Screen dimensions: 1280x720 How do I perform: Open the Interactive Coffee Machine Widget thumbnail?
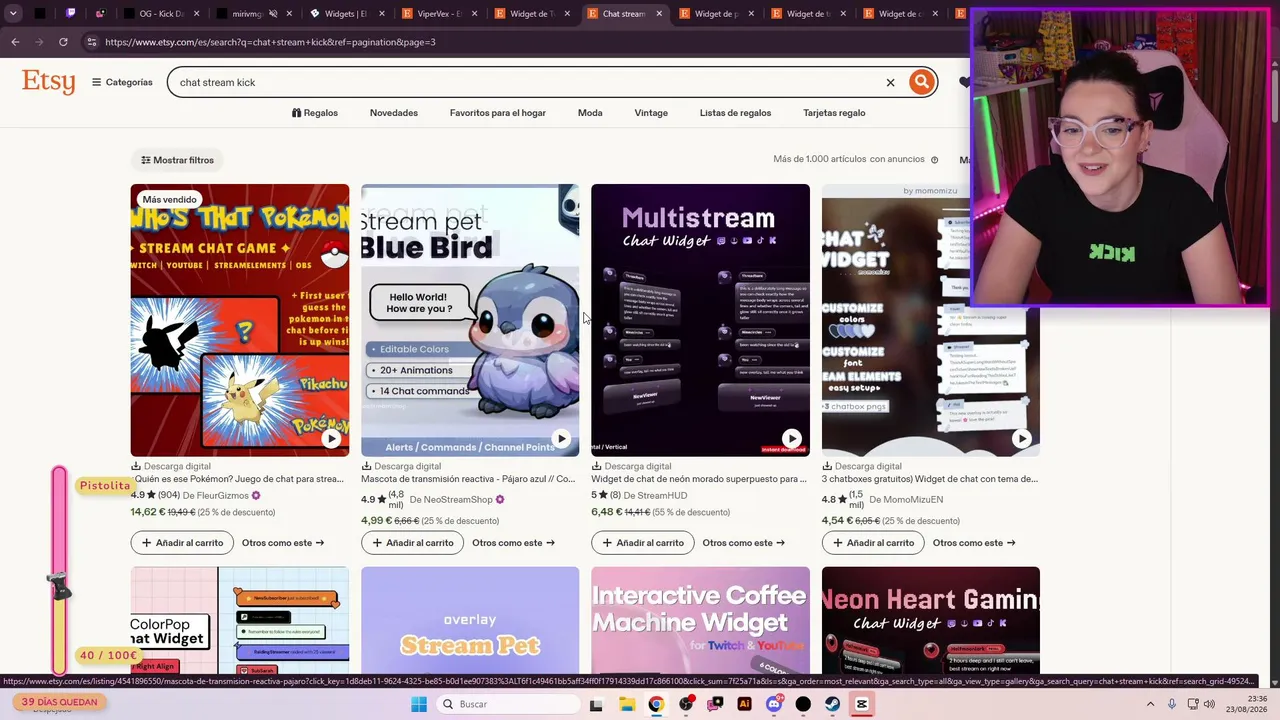point(700,621)
